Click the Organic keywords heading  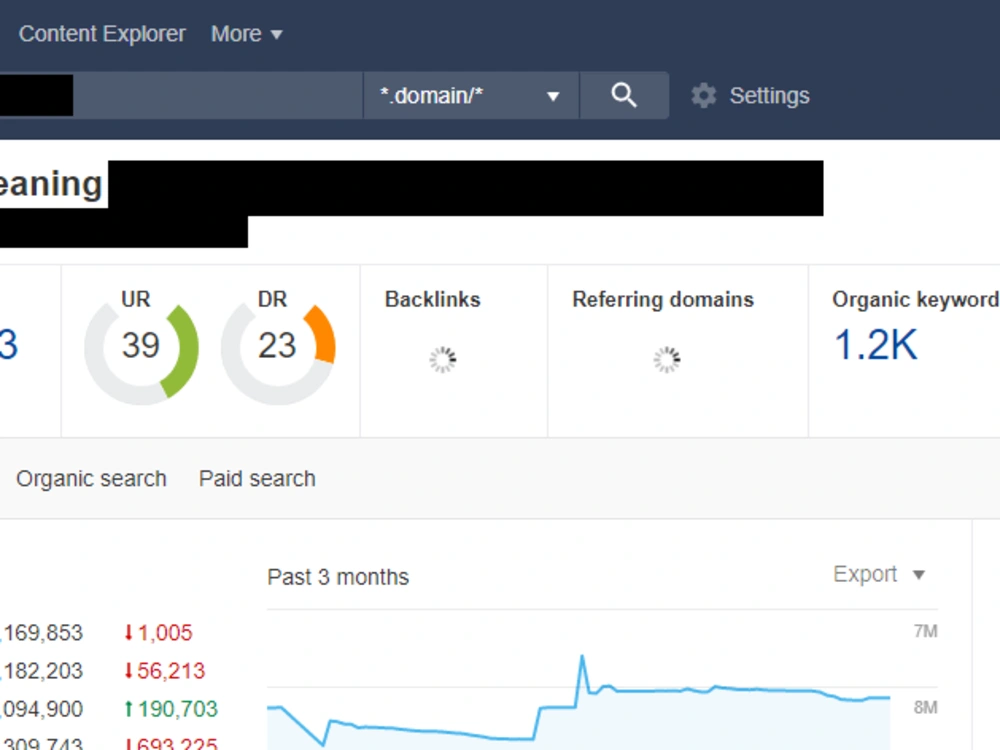point(916,299)
